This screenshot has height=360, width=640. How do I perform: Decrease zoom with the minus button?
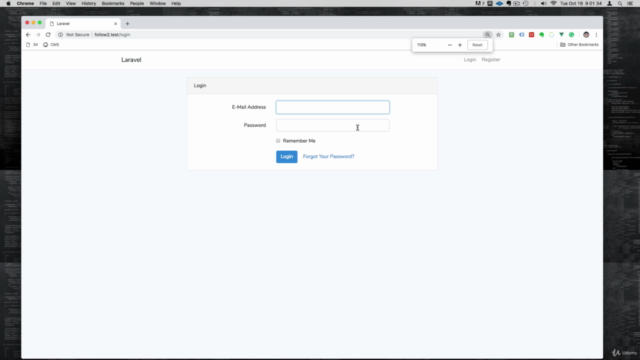point(450,45)
